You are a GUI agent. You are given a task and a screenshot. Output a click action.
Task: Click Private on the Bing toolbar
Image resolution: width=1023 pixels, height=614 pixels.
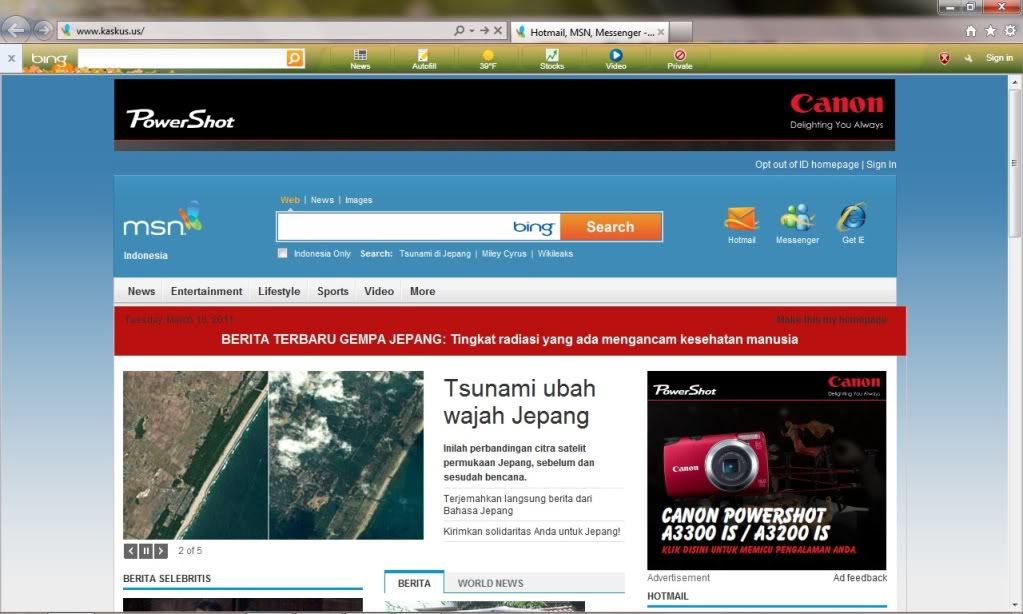tap(680, 59)
